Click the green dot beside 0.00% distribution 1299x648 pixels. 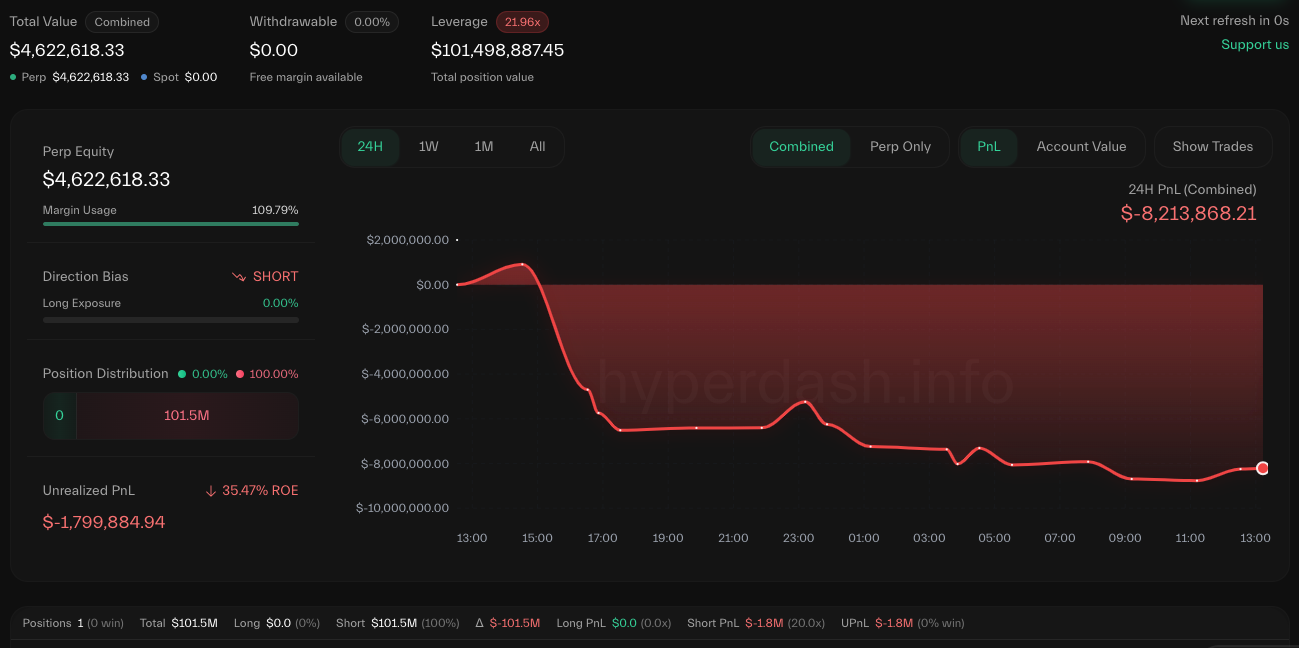coord(182,374)
